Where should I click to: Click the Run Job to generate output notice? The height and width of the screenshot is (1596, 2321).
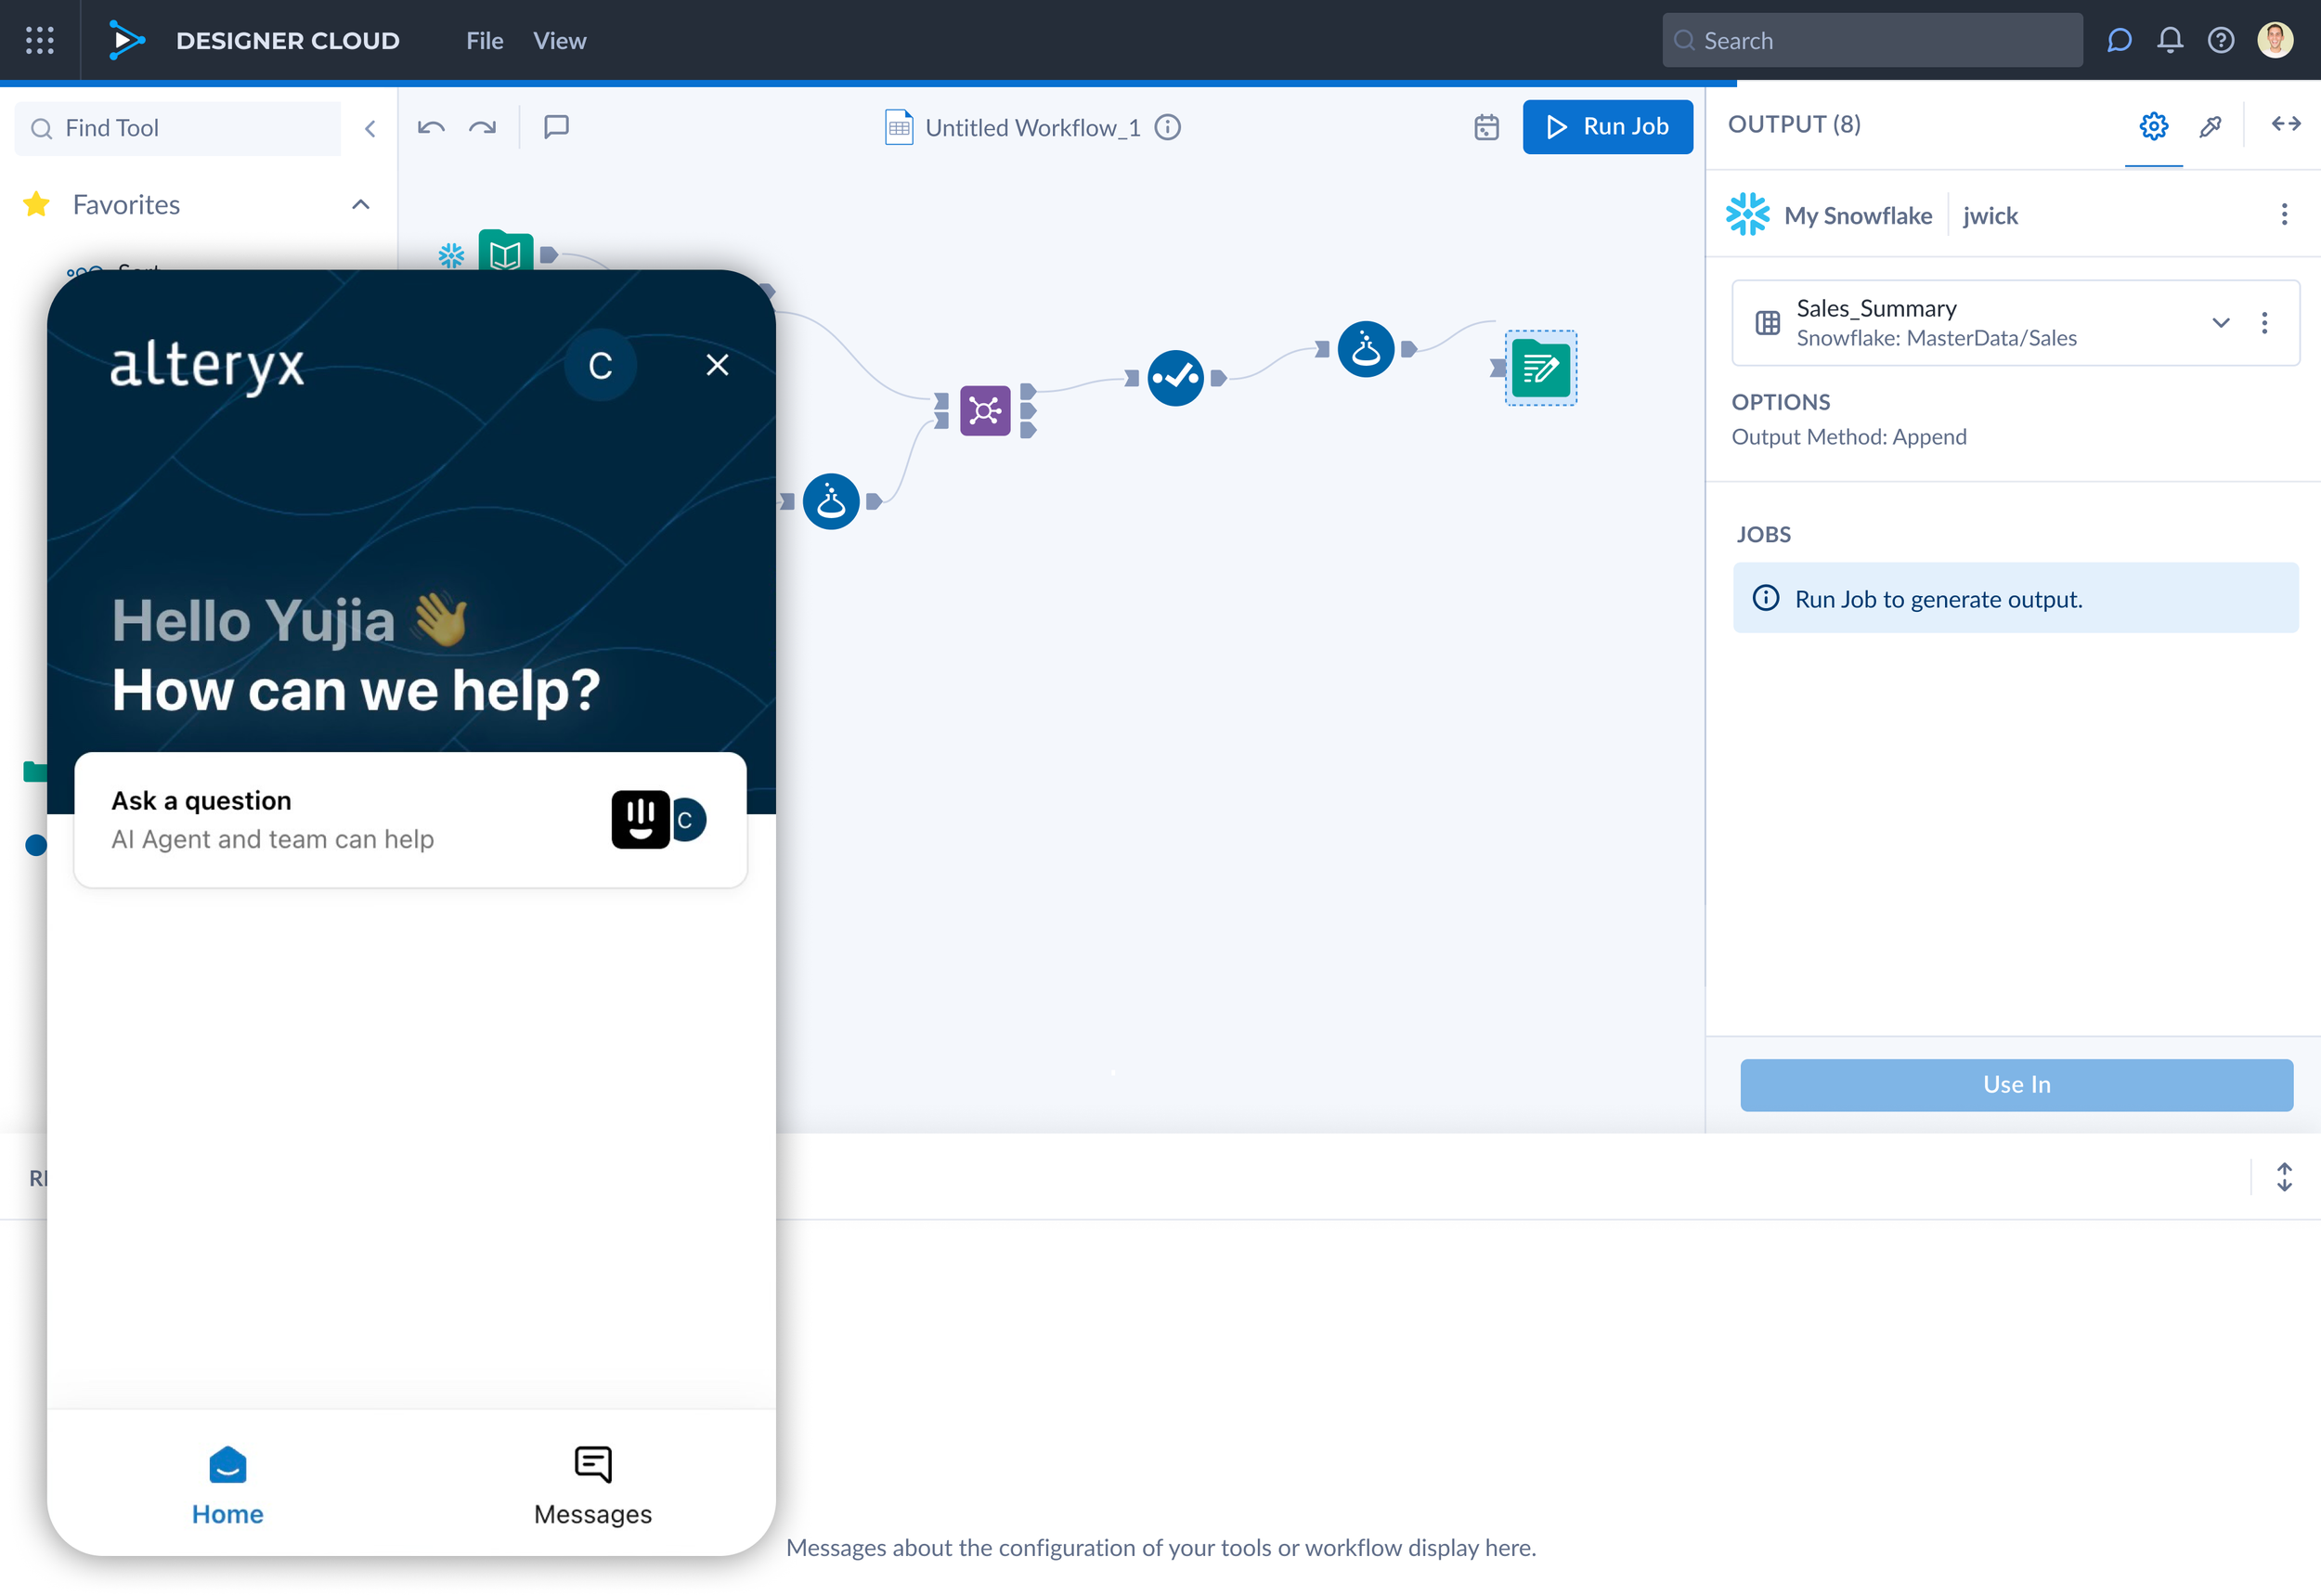[x=2015, y=598]
